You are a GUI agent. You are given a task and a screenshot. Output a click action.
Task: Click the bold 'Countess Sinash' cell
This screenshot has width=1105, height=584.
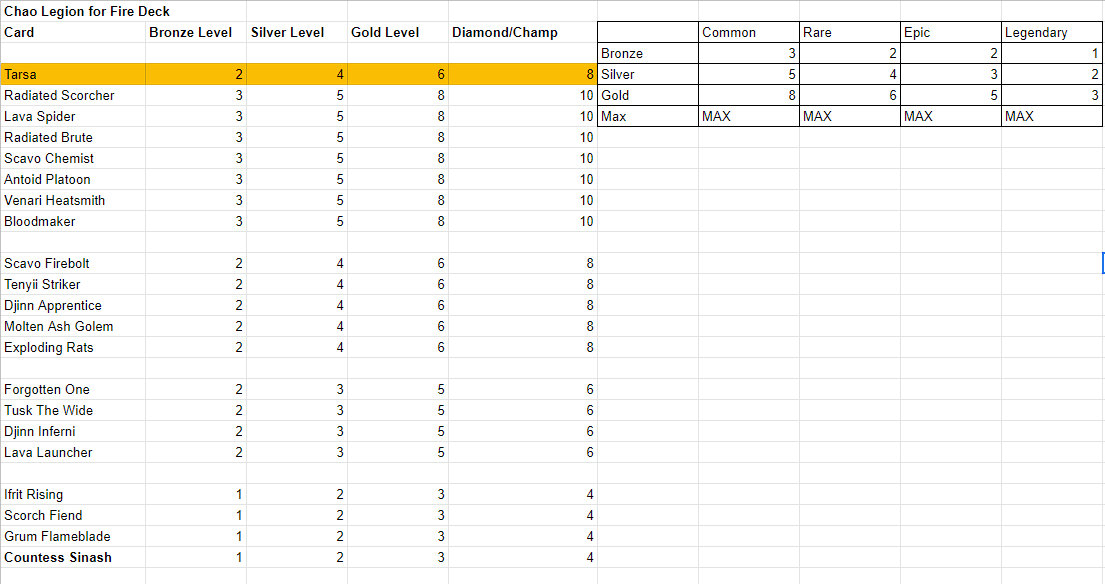point(73,557)
